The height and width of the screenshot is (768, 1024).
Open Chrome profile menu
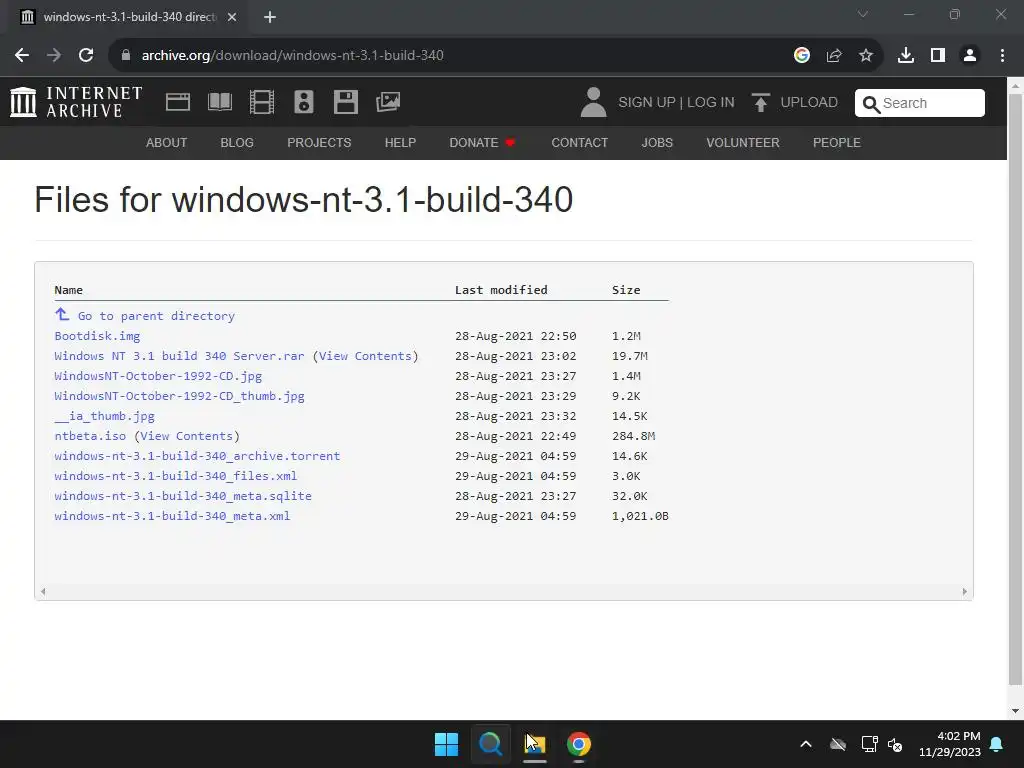pyautogui.click(x=970, y=55)
